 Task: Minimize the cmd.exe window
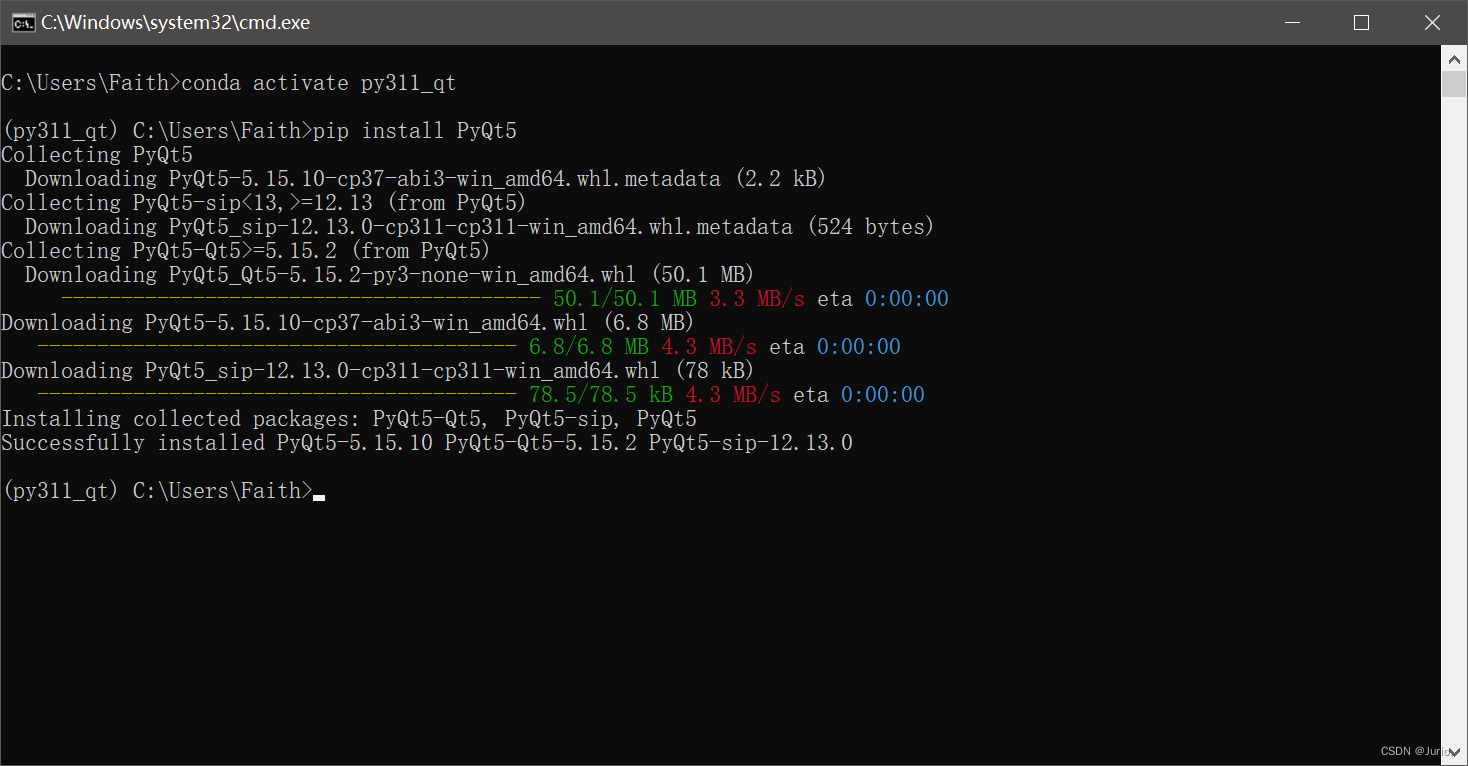(x=1291, y=23)
